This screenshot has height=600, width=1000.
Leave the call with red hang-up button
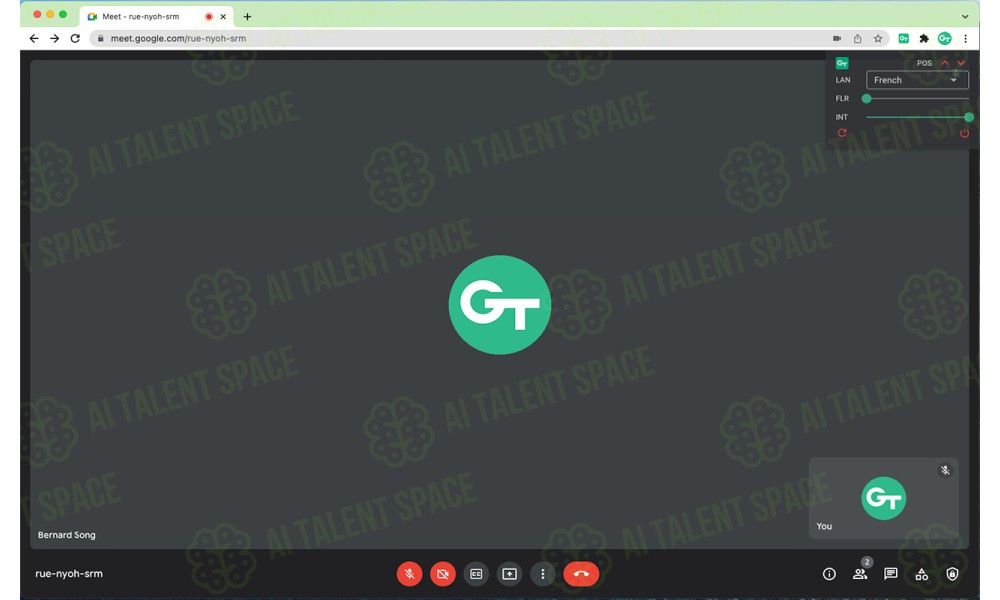click(581, 574)
